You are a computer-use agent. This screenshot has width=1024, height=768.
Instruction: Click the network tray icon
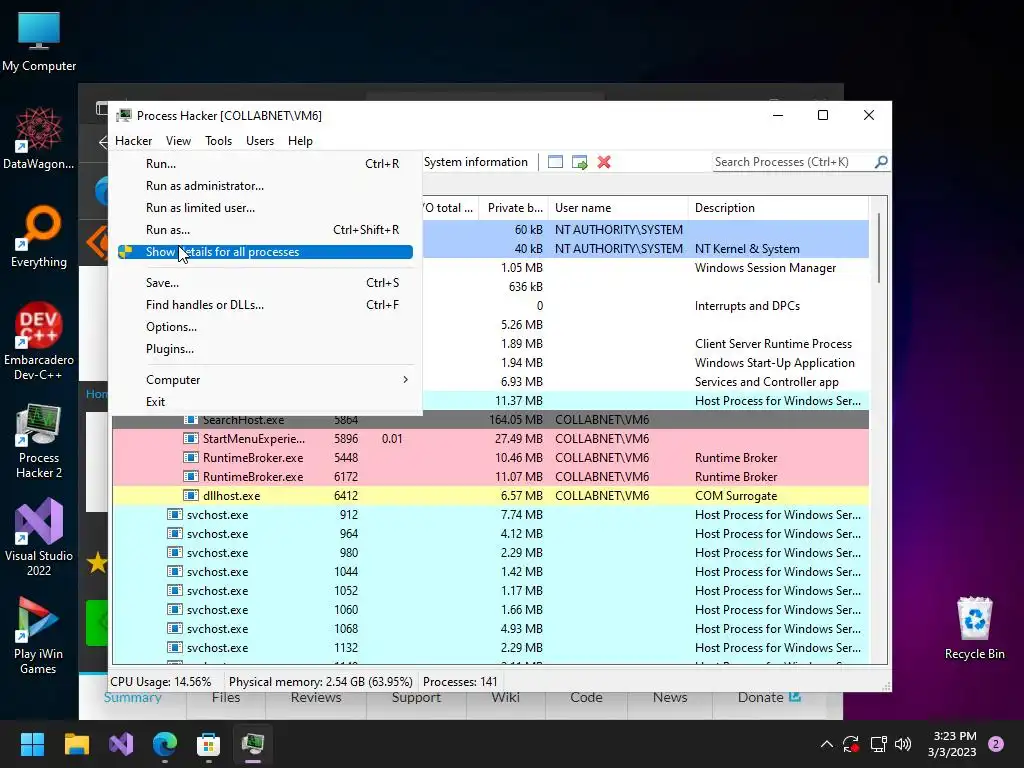point(878,744)
